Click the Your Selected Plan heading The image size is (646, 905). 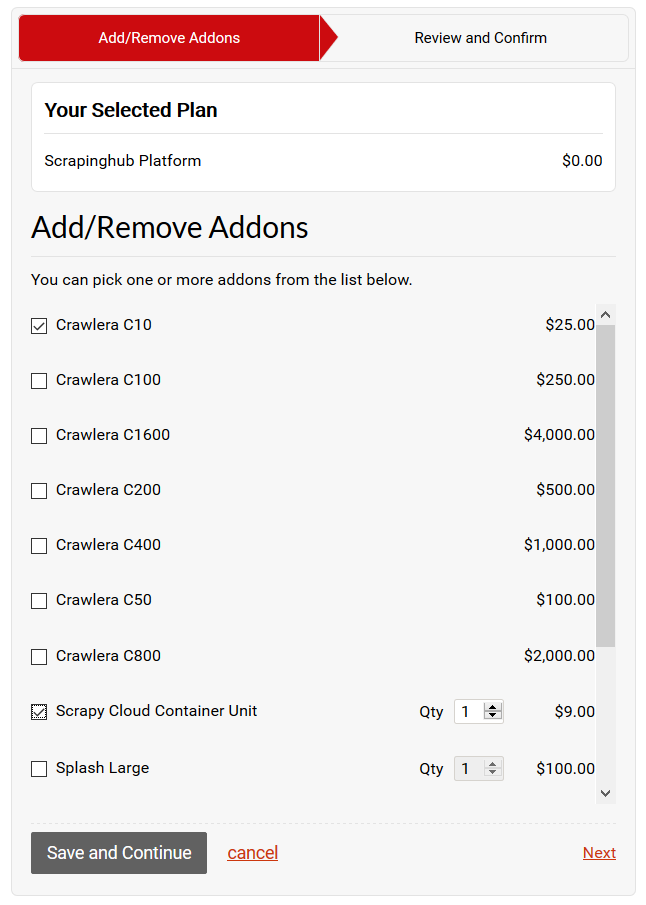[131, 110]
